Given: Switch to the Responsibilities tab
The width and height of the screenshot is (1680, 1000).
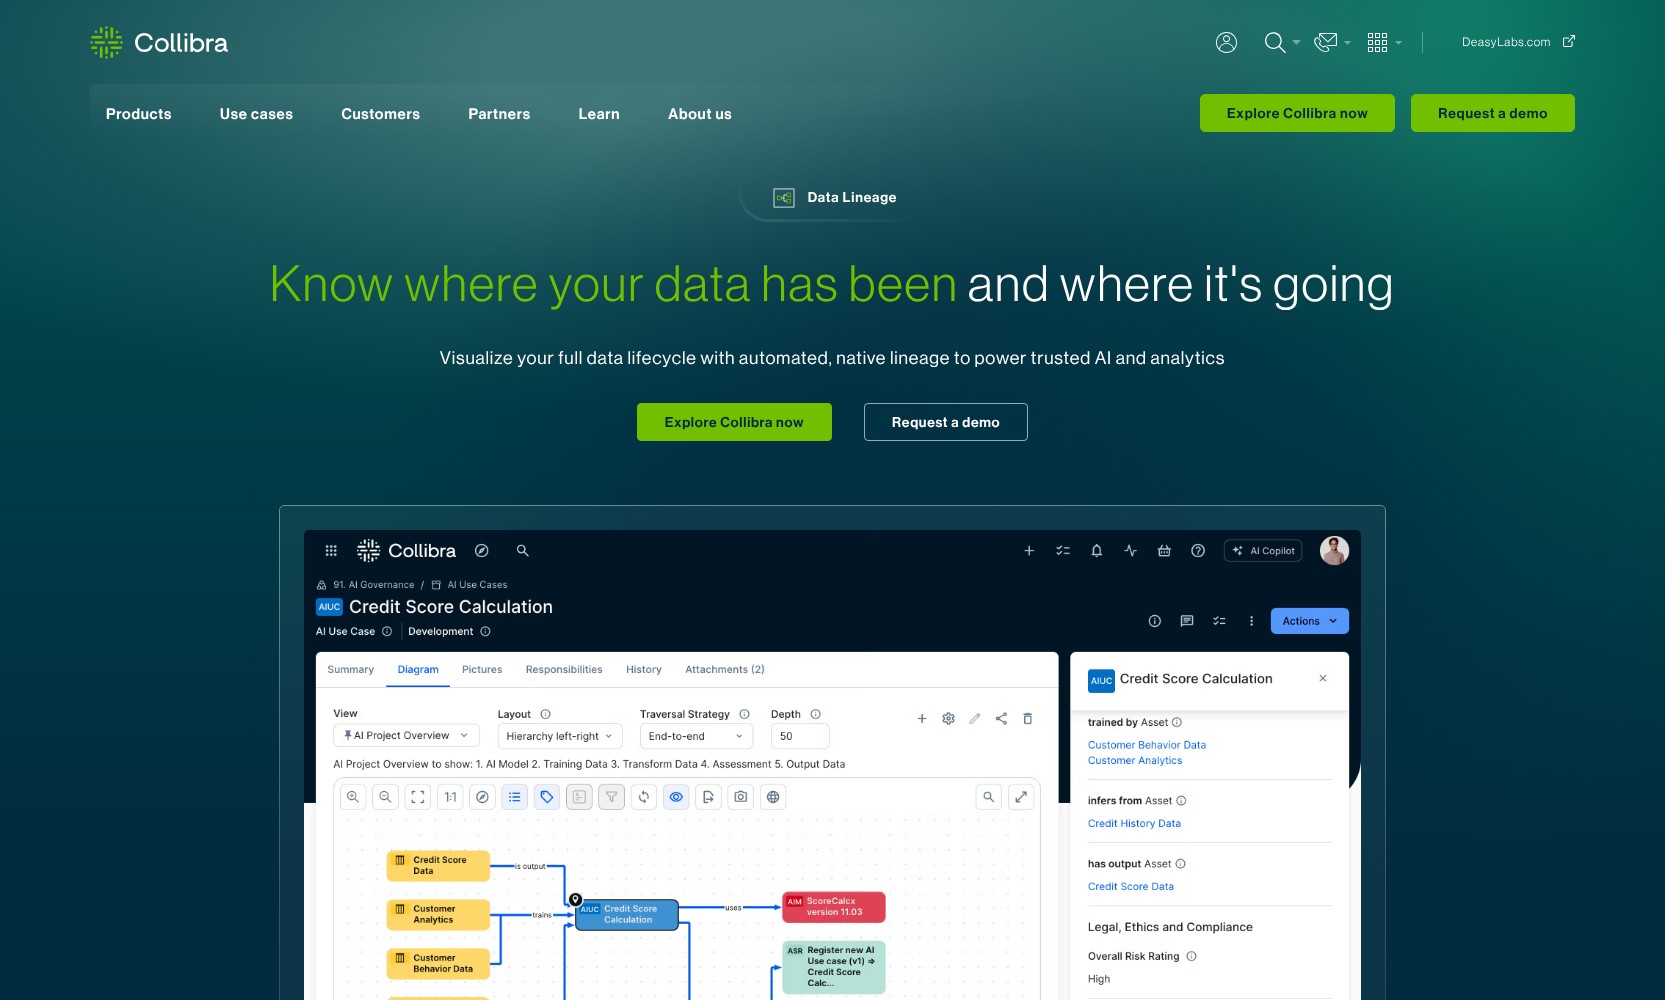Looking at the screenshot, I should [564, 670].
